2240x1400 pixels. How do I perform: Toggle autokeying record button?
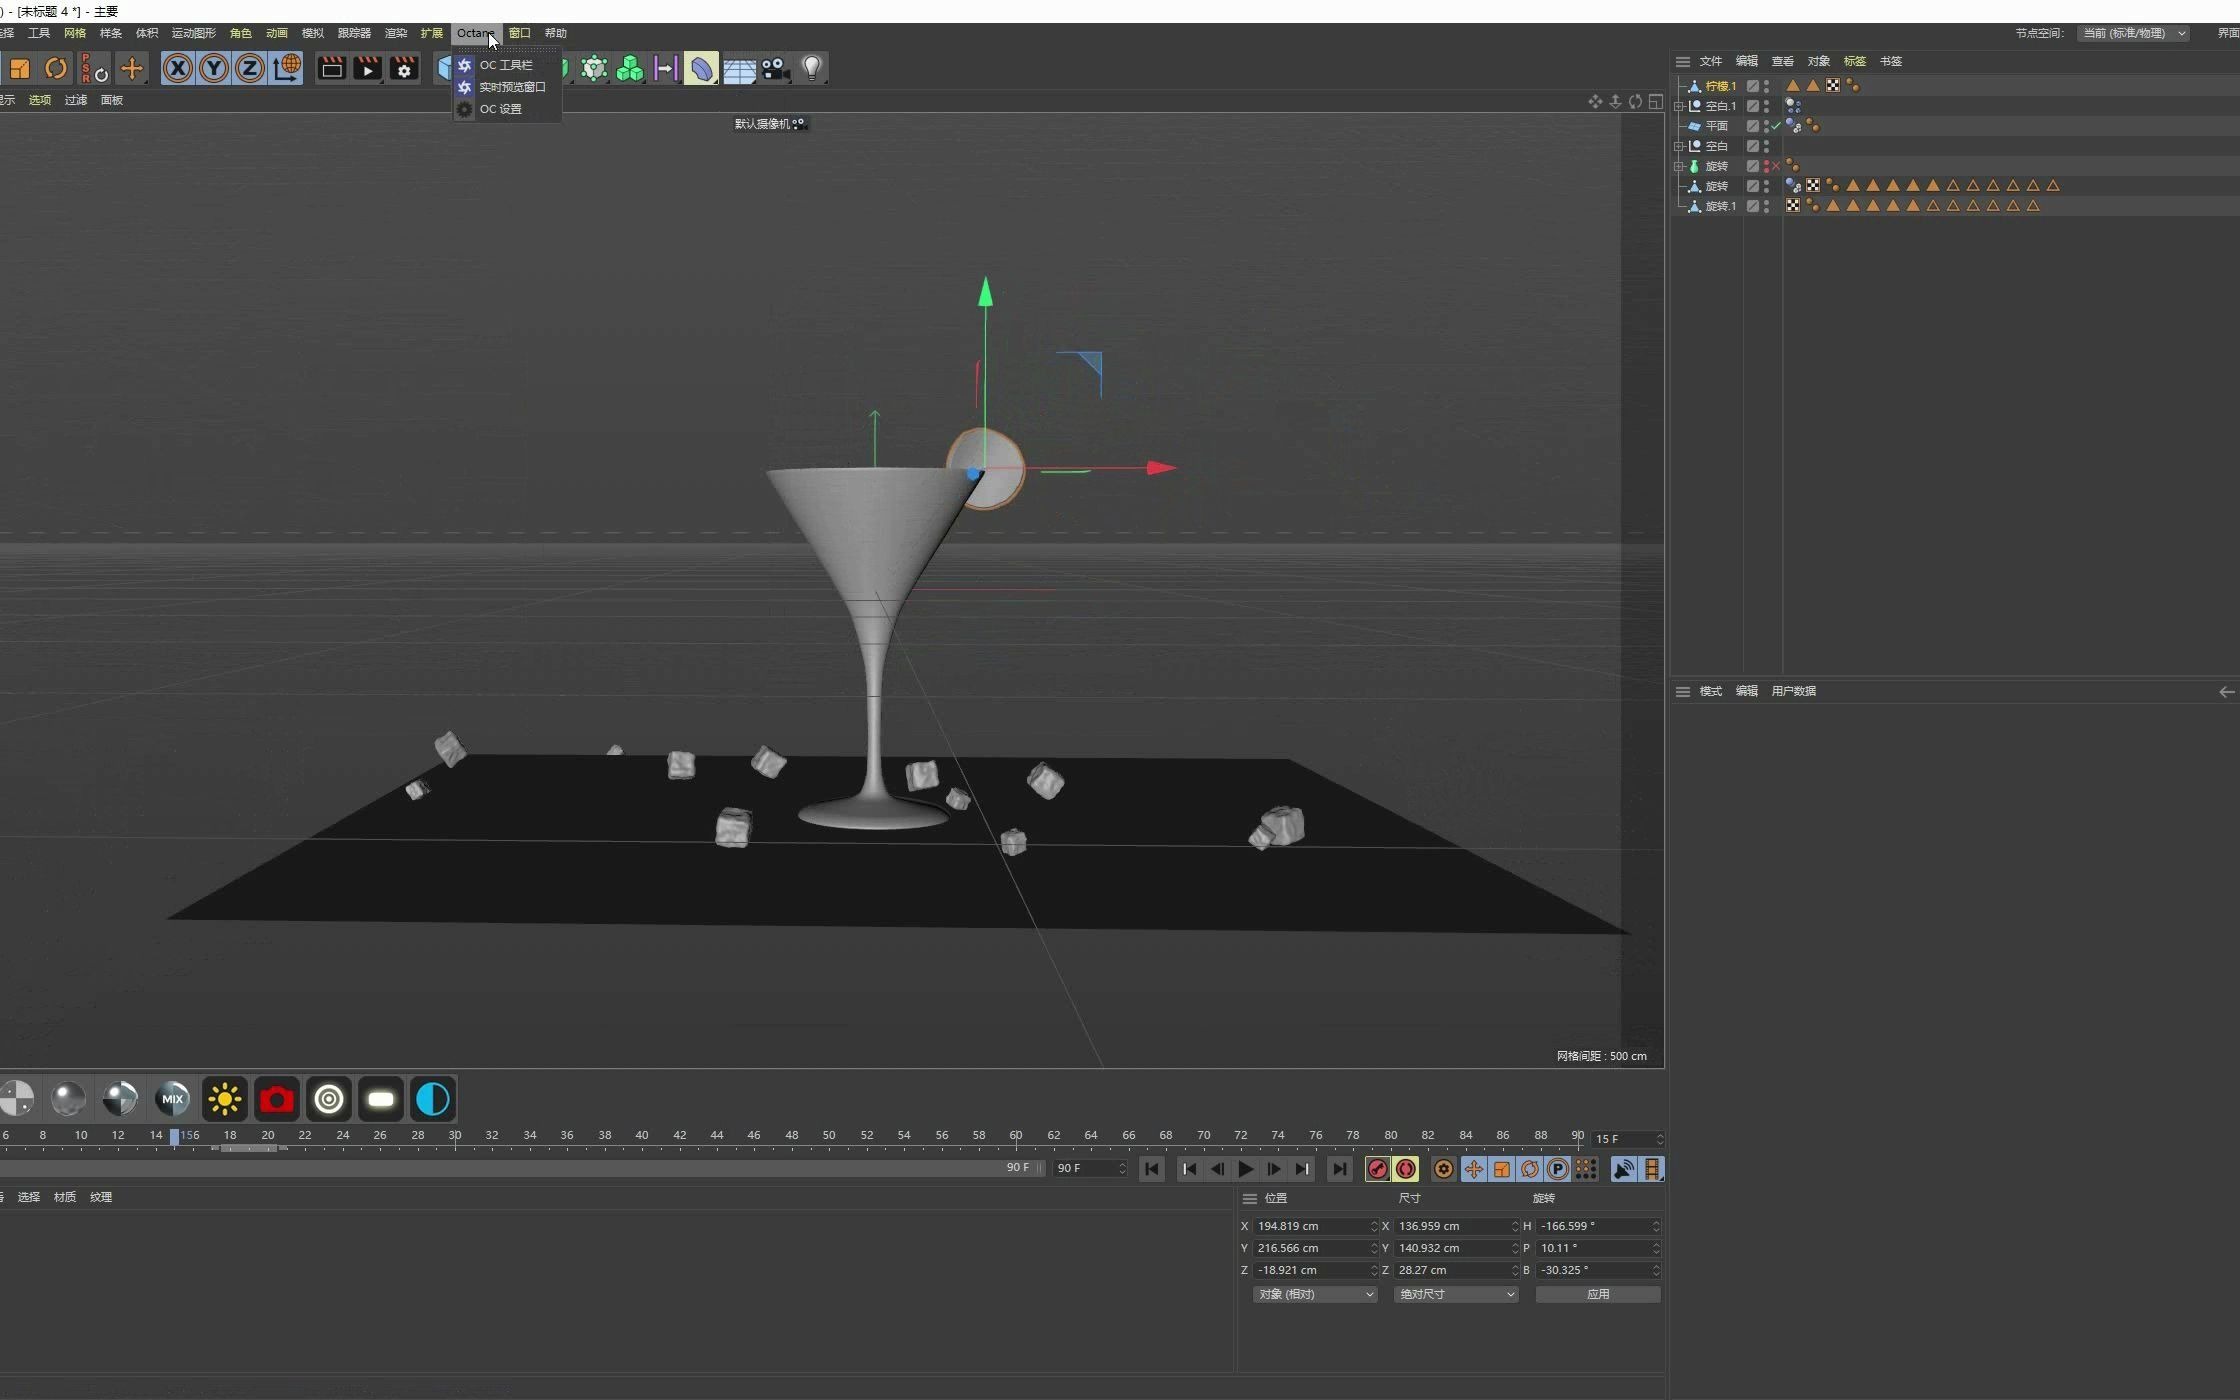[x=1406, y=1169]
